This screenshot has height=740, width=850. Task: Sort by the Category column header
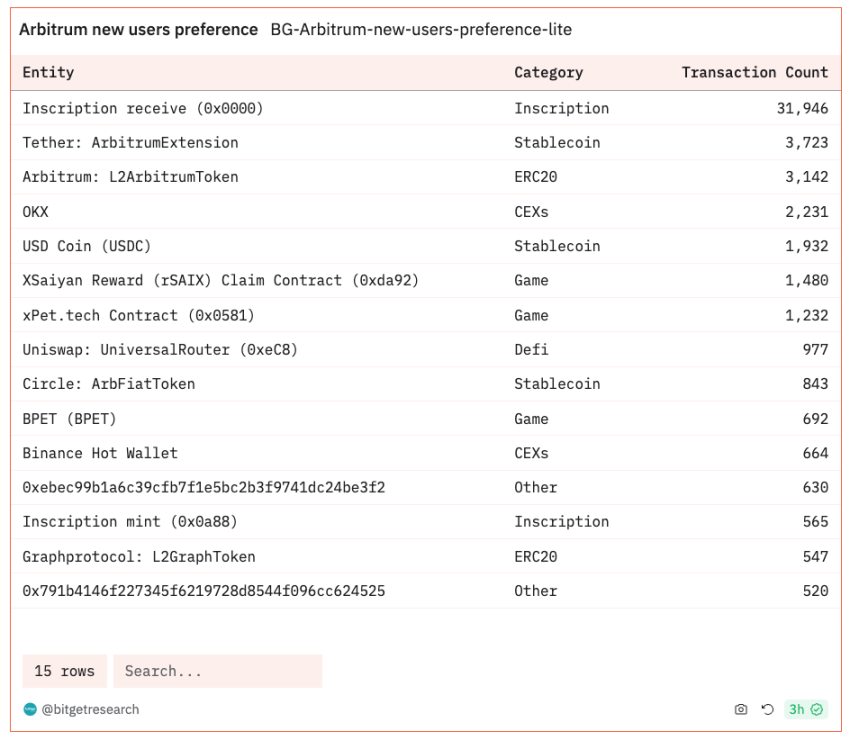coord(548,72)
